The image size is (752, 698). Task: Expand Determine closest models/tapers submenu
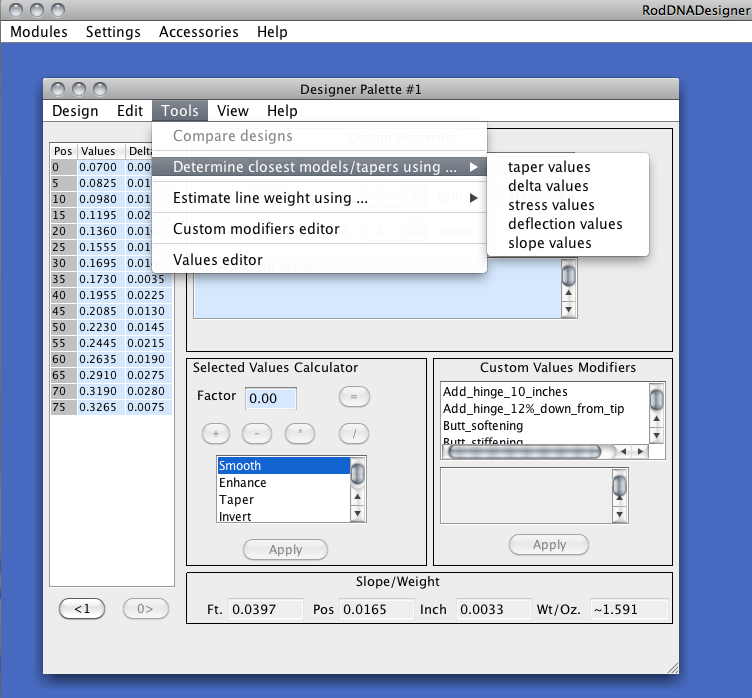pos(319,167)
